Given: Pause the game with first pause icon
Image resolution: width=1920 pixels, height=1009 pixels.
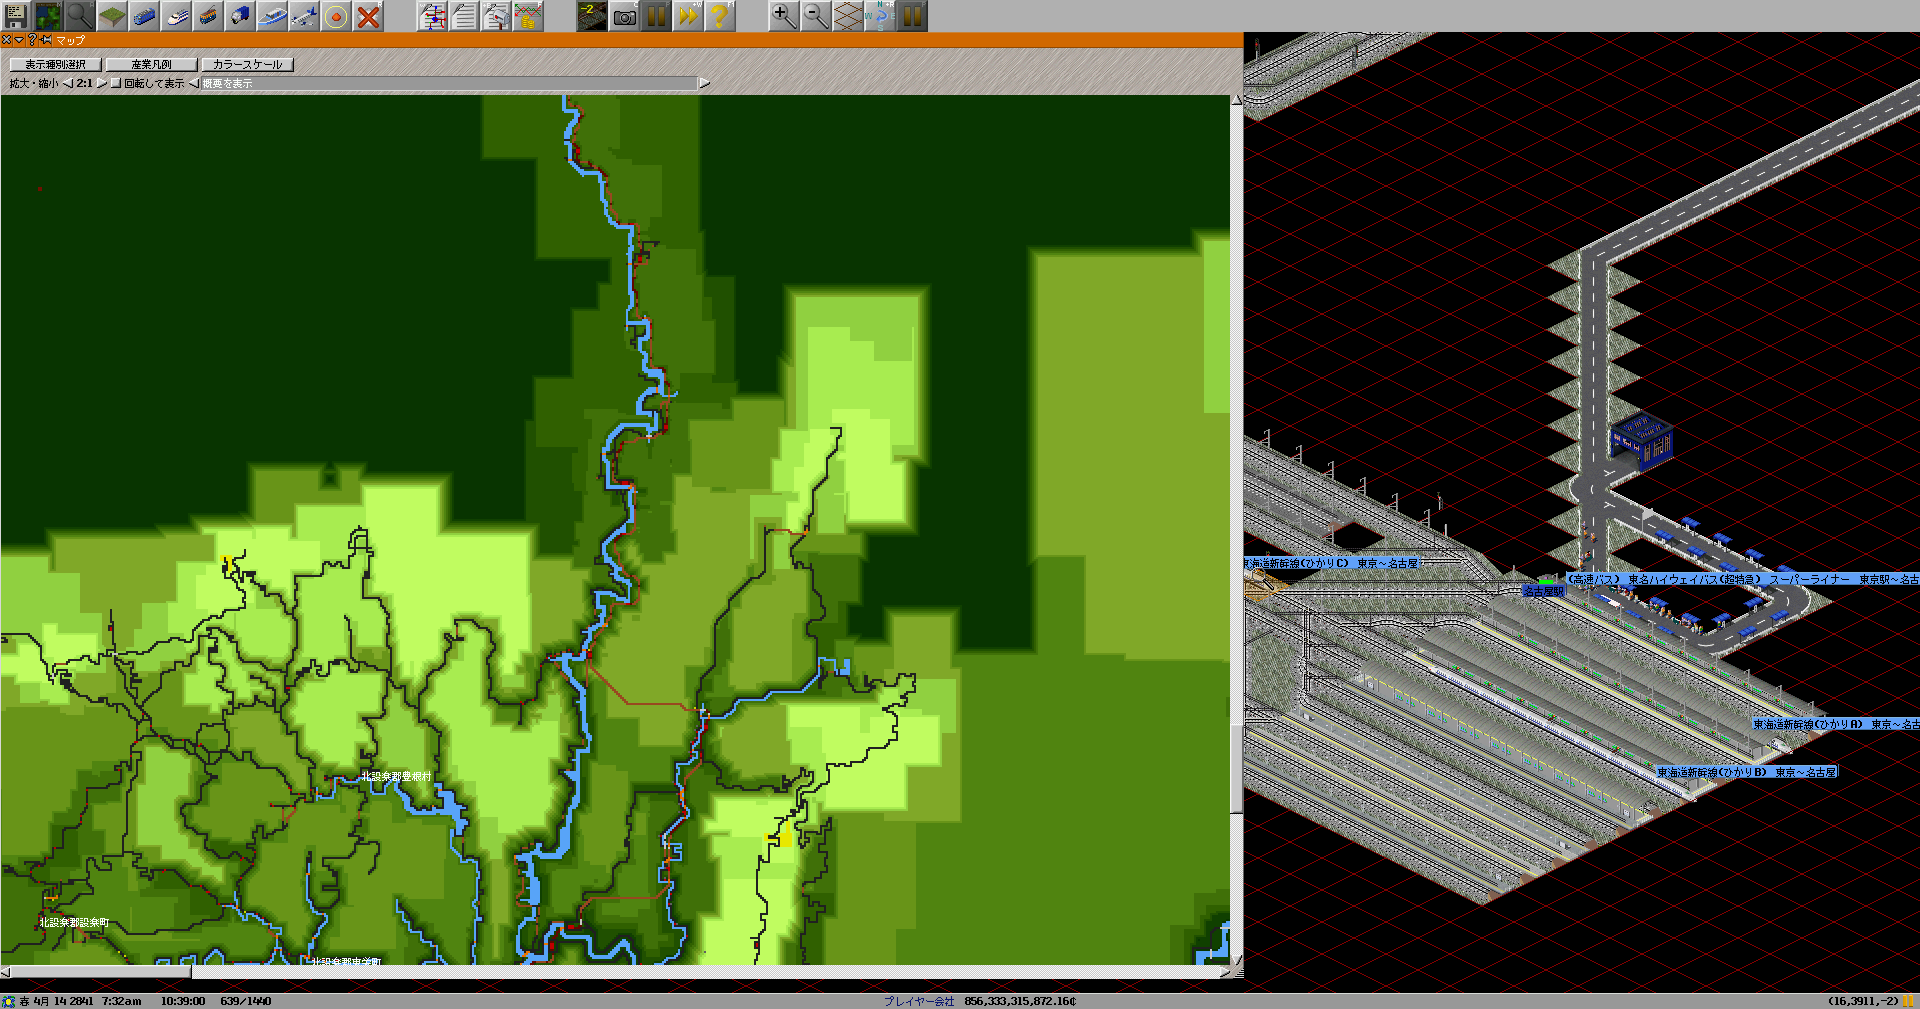Looking at the screenshot, I should point(656,16).
